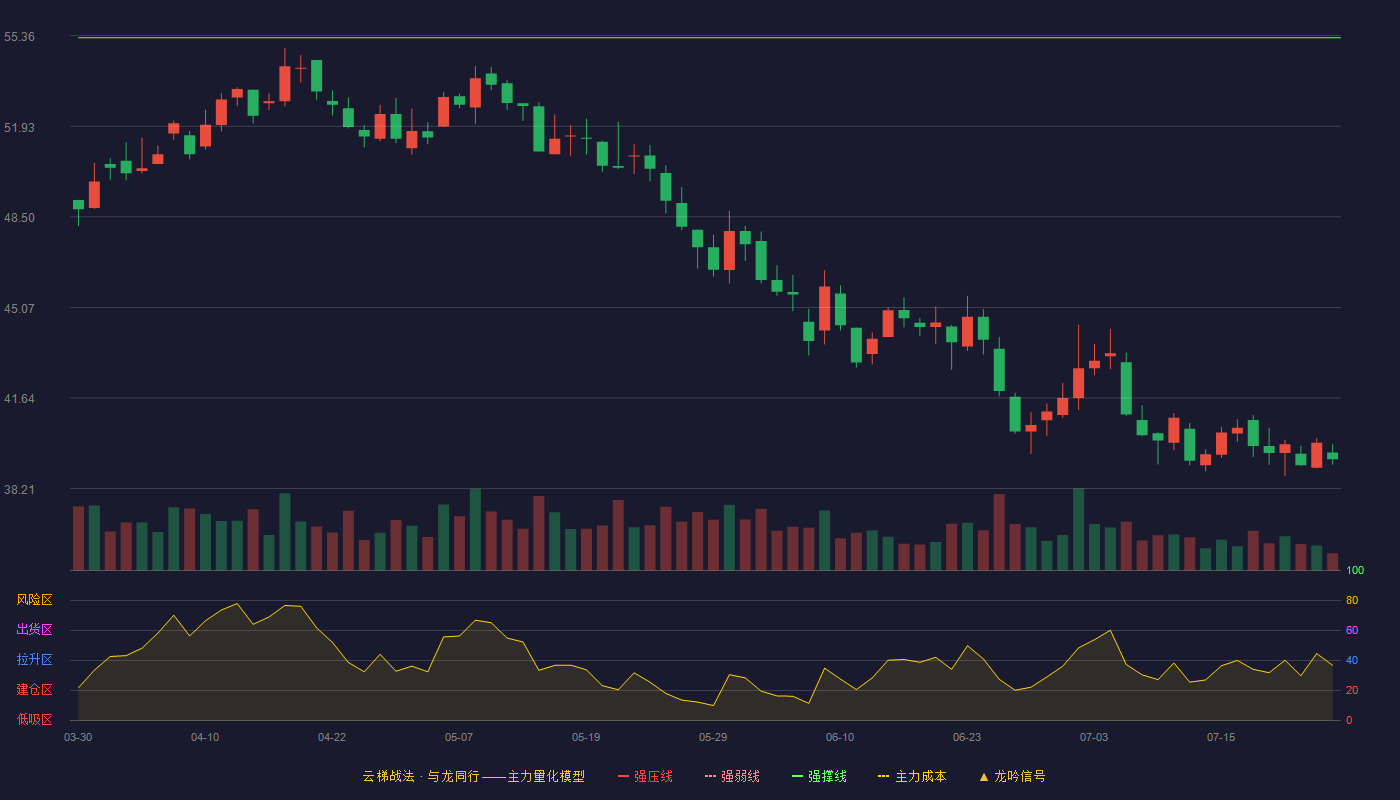Click the 07-03 date label
Image resolution: width=1400 pixels, height=800 pixels.
(x=1094, y=737)
